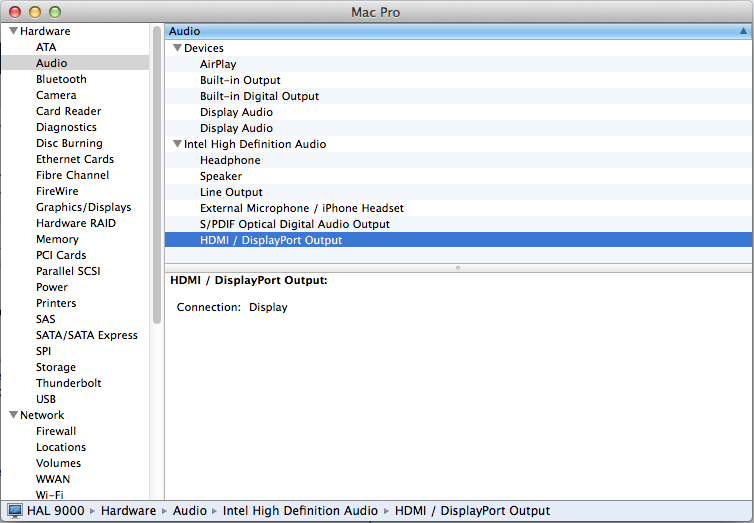Click the sidebar vertical scrollbar
Image resolution: width=754 pixels, height=523 pixels.
(x=157, y=175)
